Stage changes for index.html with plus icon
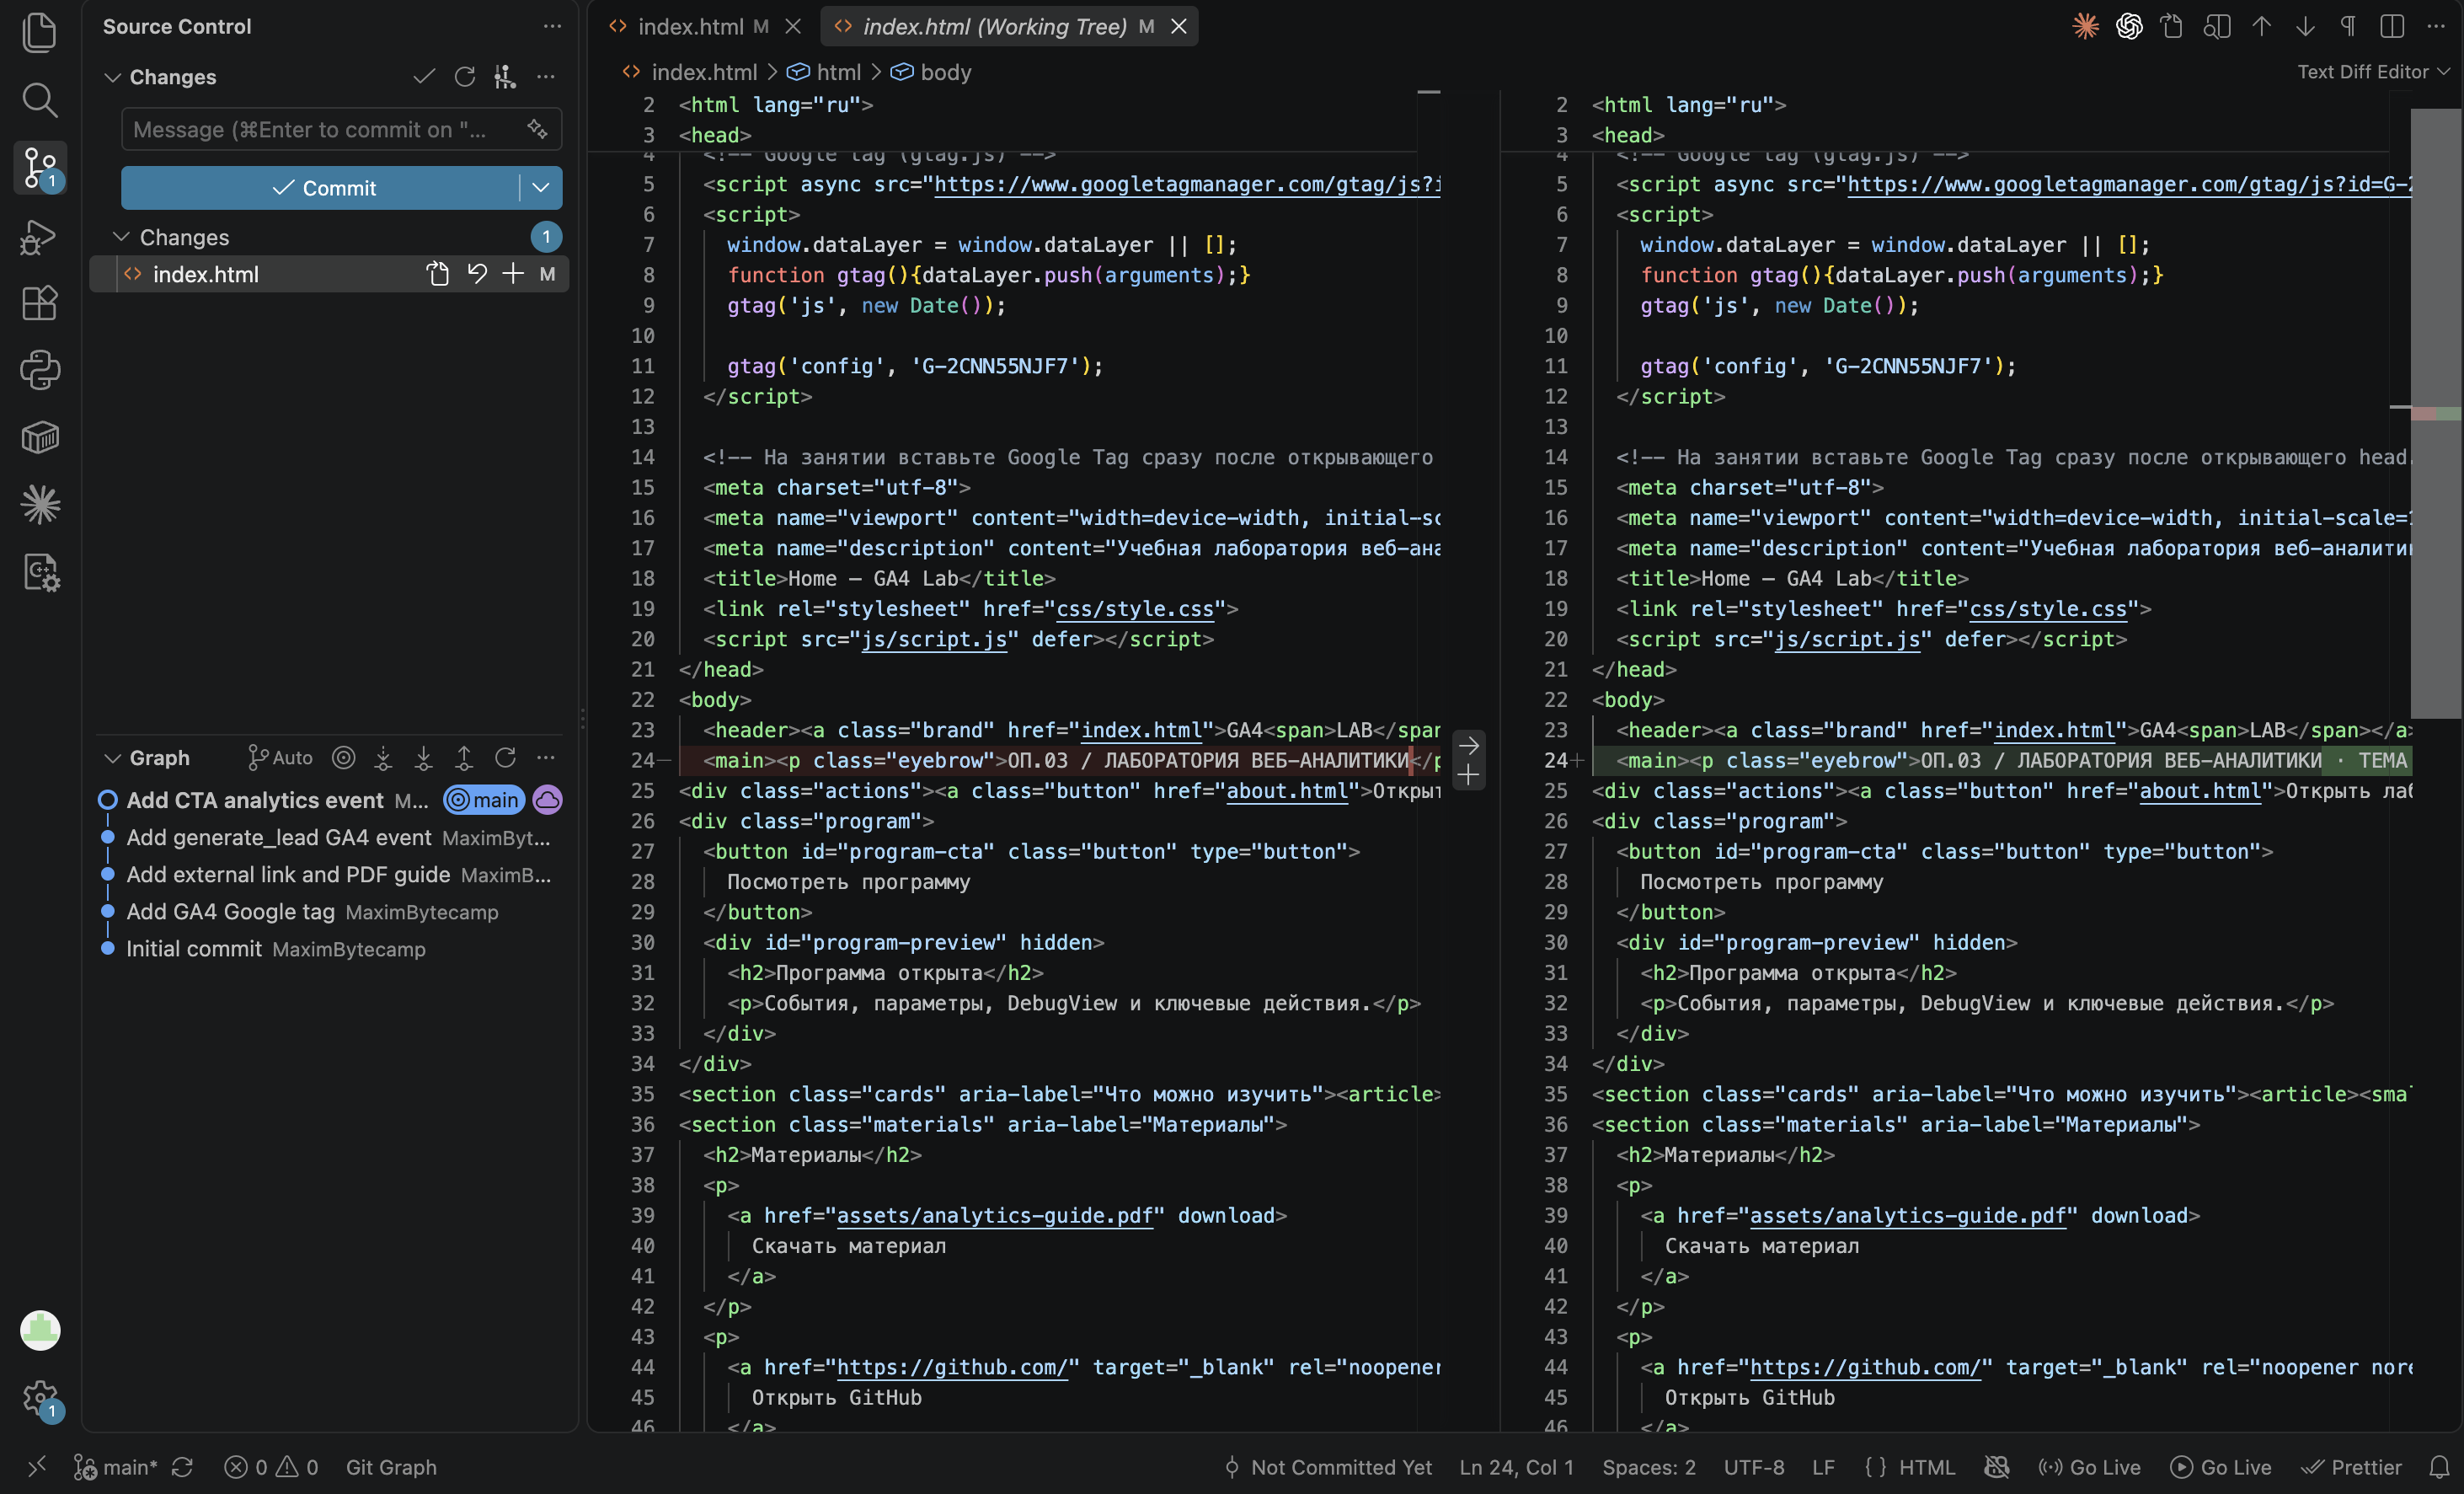2464x1494 pixels. point(512,273)
